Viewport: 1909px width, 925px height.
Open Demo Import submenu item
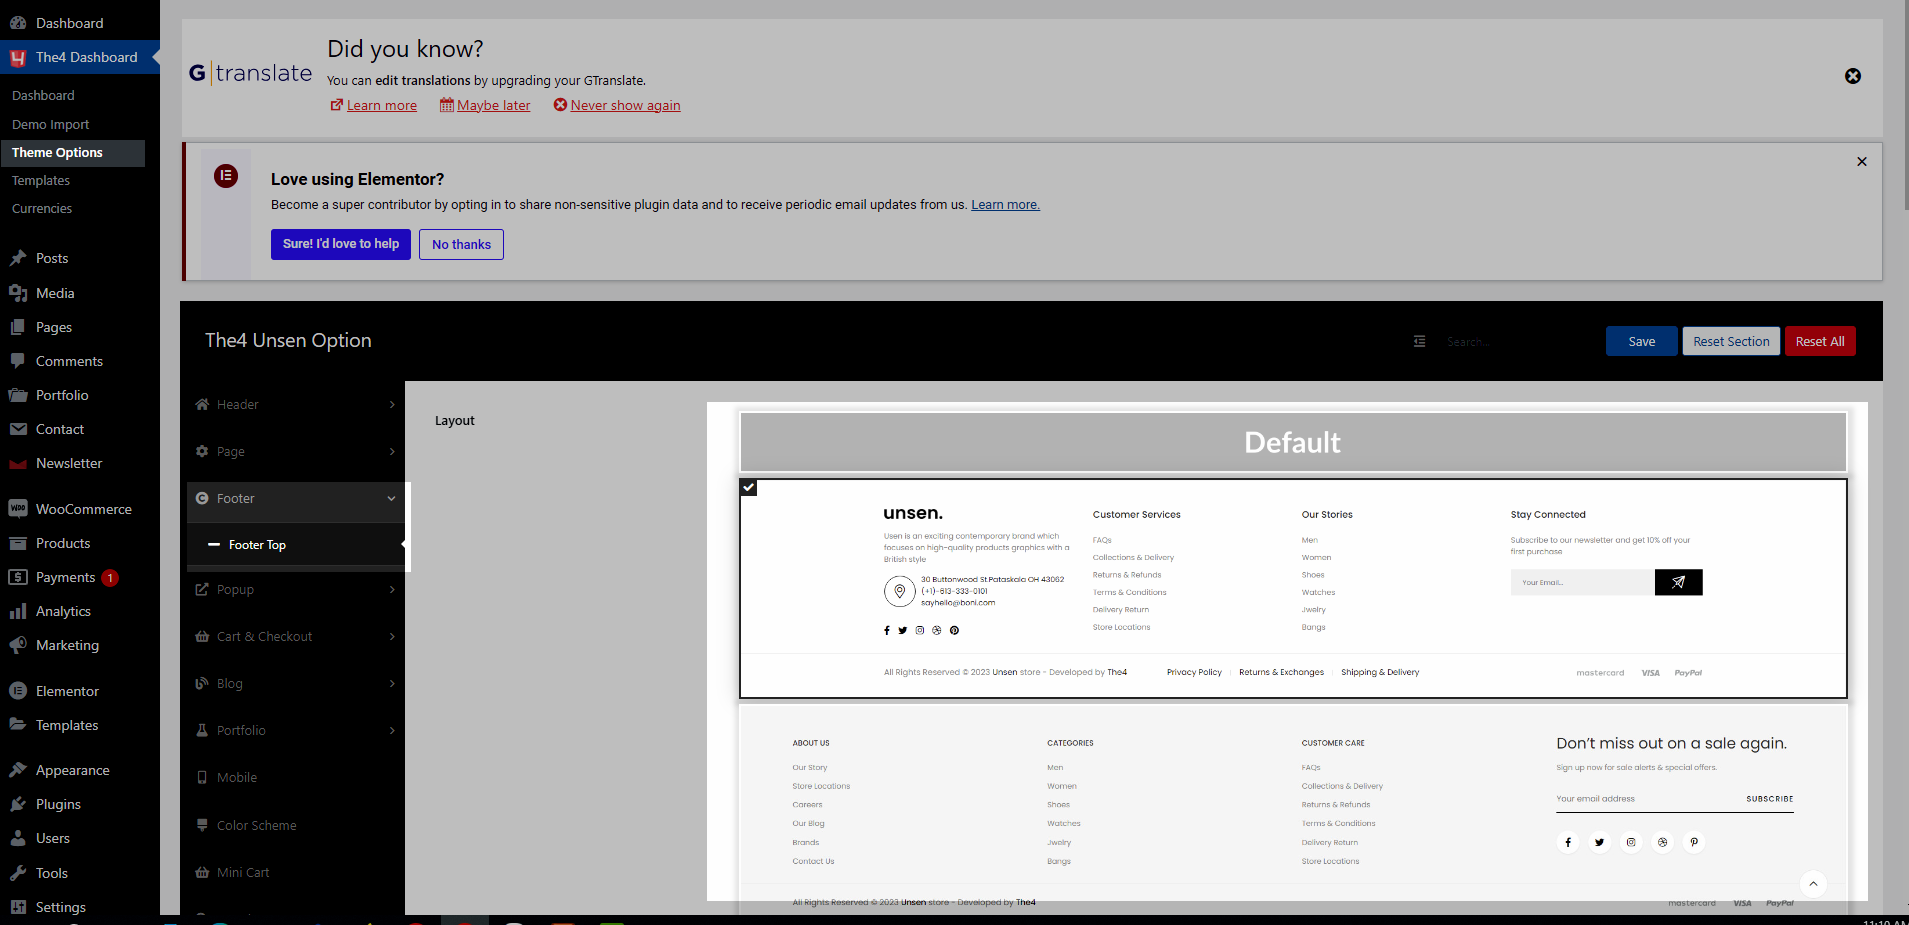coord(50,124)
